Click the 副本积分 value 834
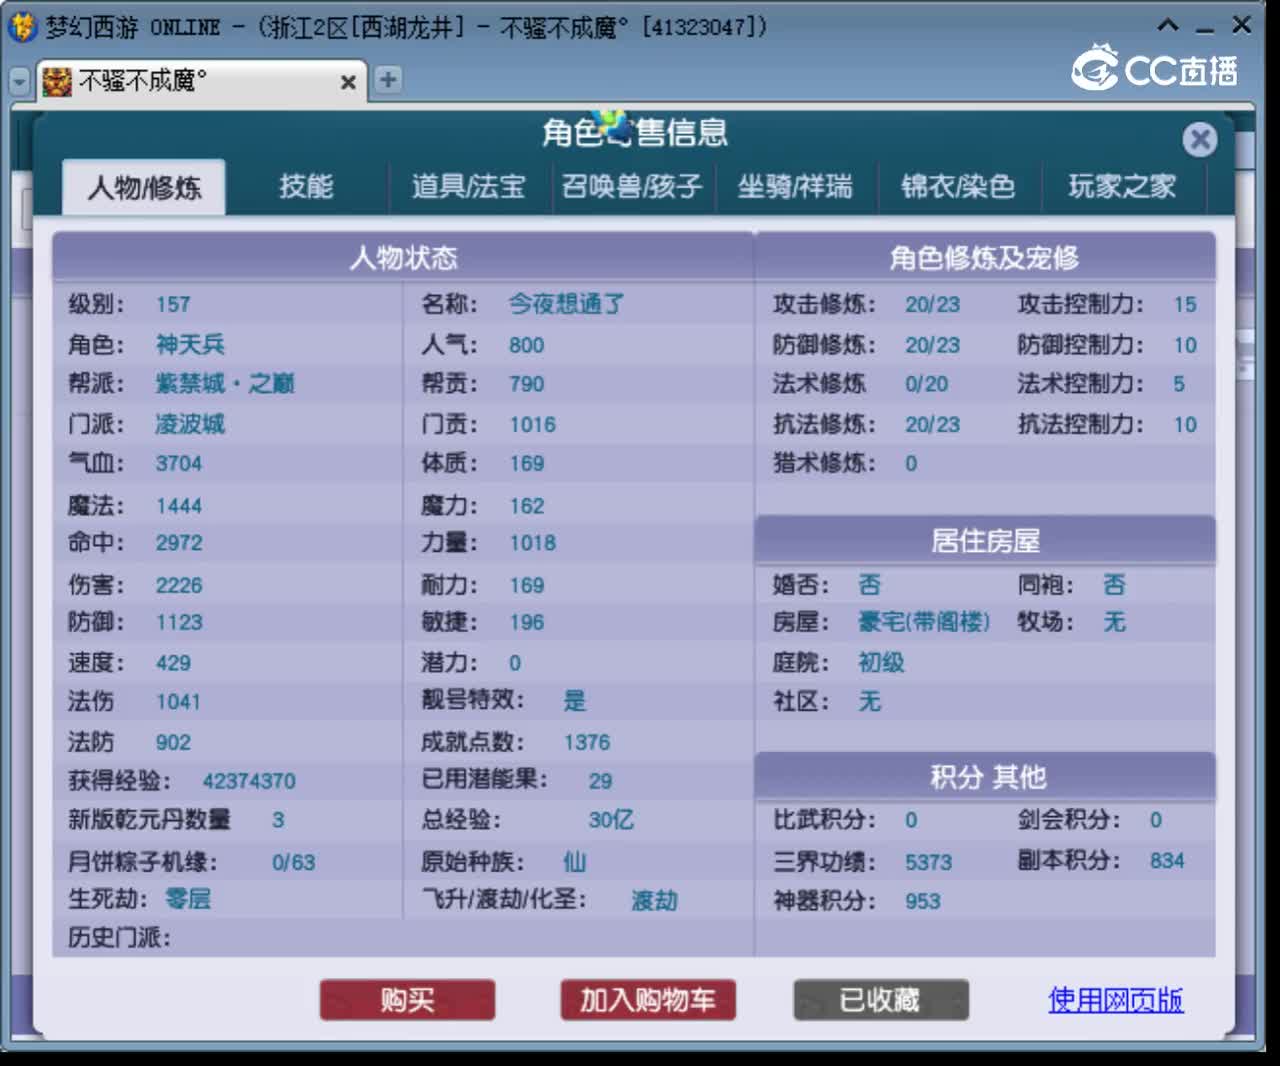The image size is (1280, 1066). pyautogui.click(x=1167, y=860)
